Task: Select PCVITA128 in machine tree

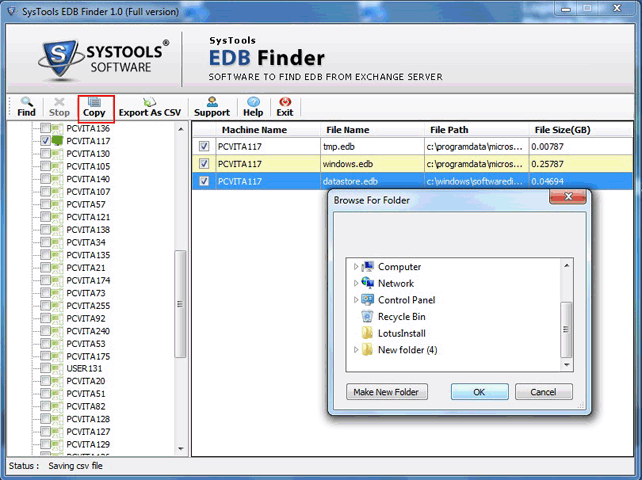Action: coord(88,419)
